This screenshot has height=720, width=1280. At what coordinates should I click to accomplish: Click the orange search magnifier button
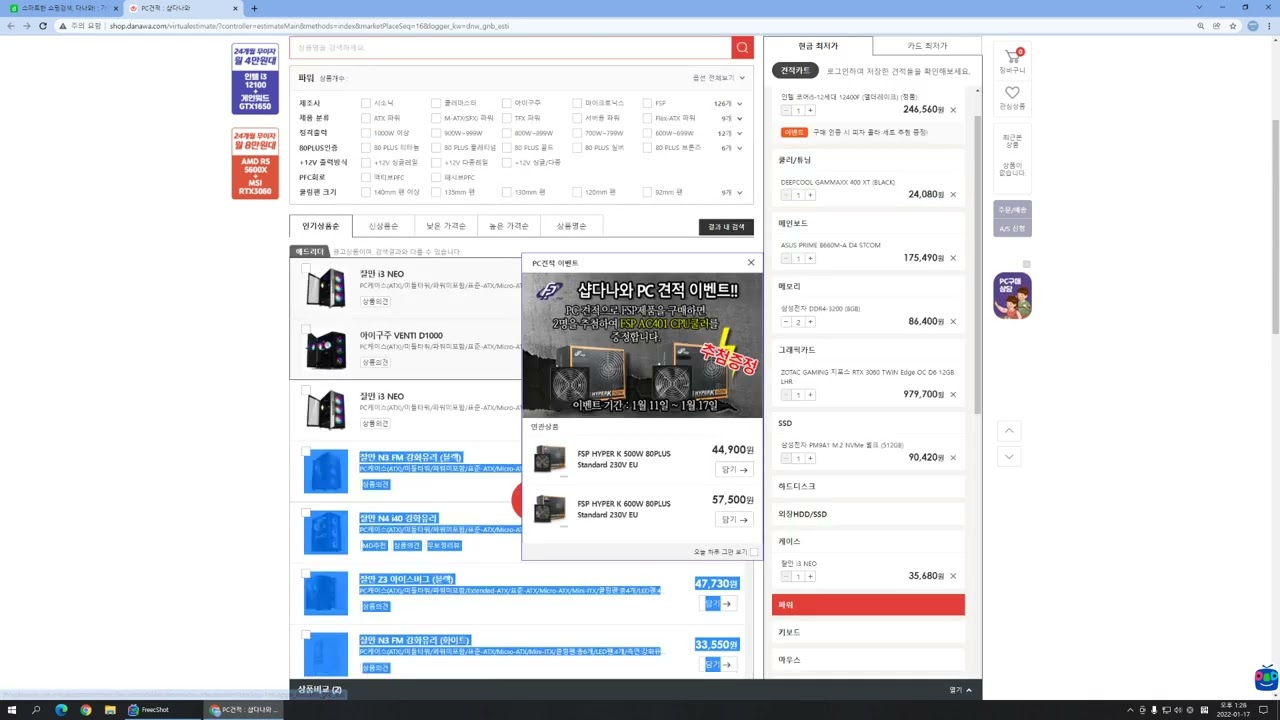[742, 47]
